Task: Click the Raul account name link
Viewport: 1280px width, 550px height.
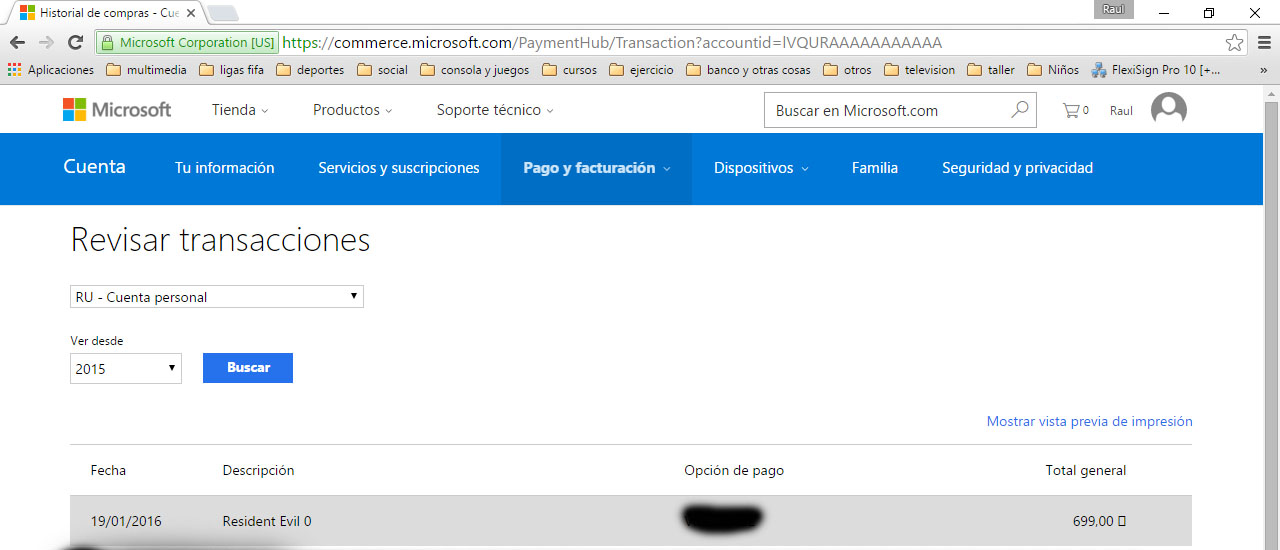Action: (x=1121, y=111)
